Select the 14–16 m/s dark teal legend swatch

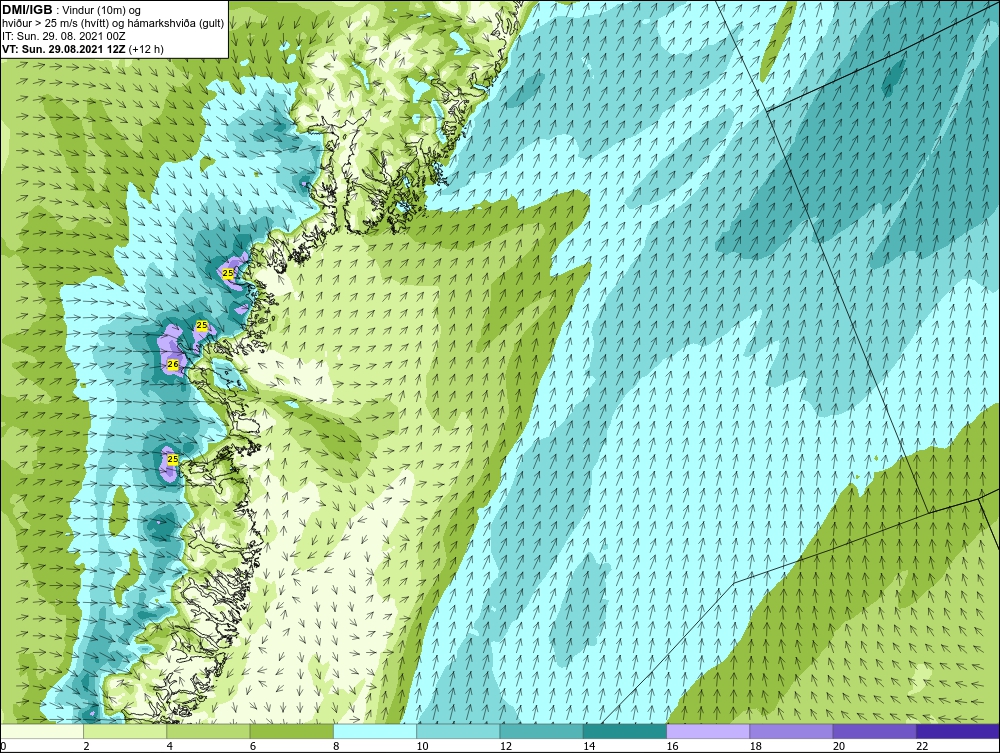(624, 731)
